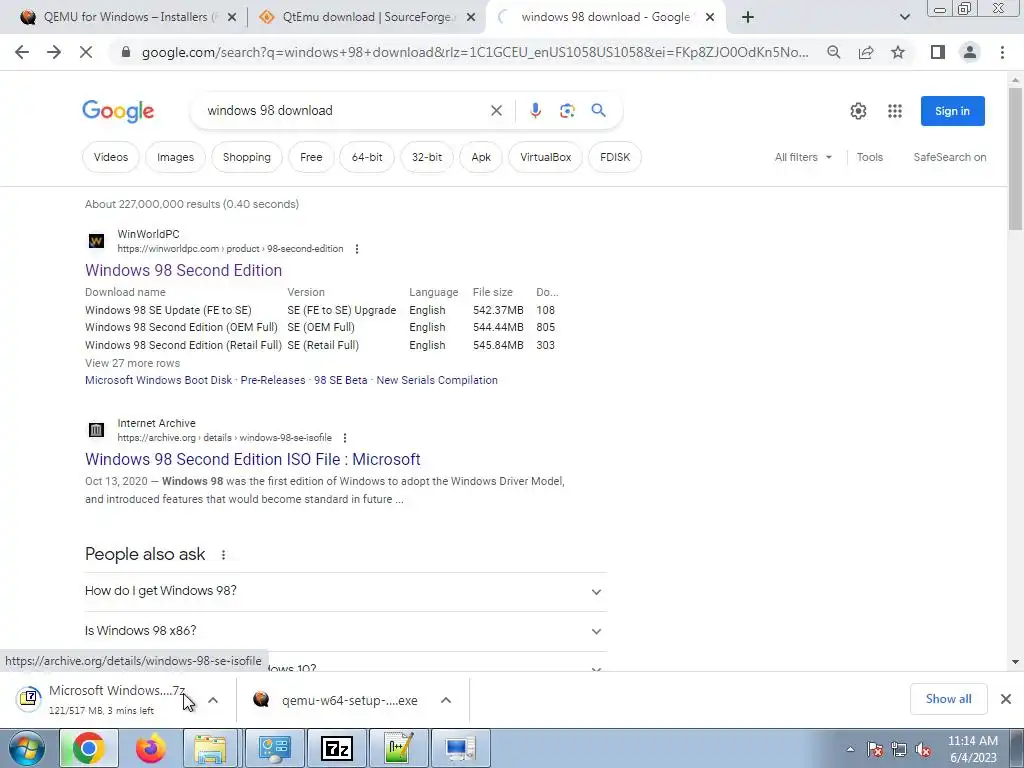This screenshot has width=1024, height=768.
Task: Click the address bar URL
Action: click(475, 52)
